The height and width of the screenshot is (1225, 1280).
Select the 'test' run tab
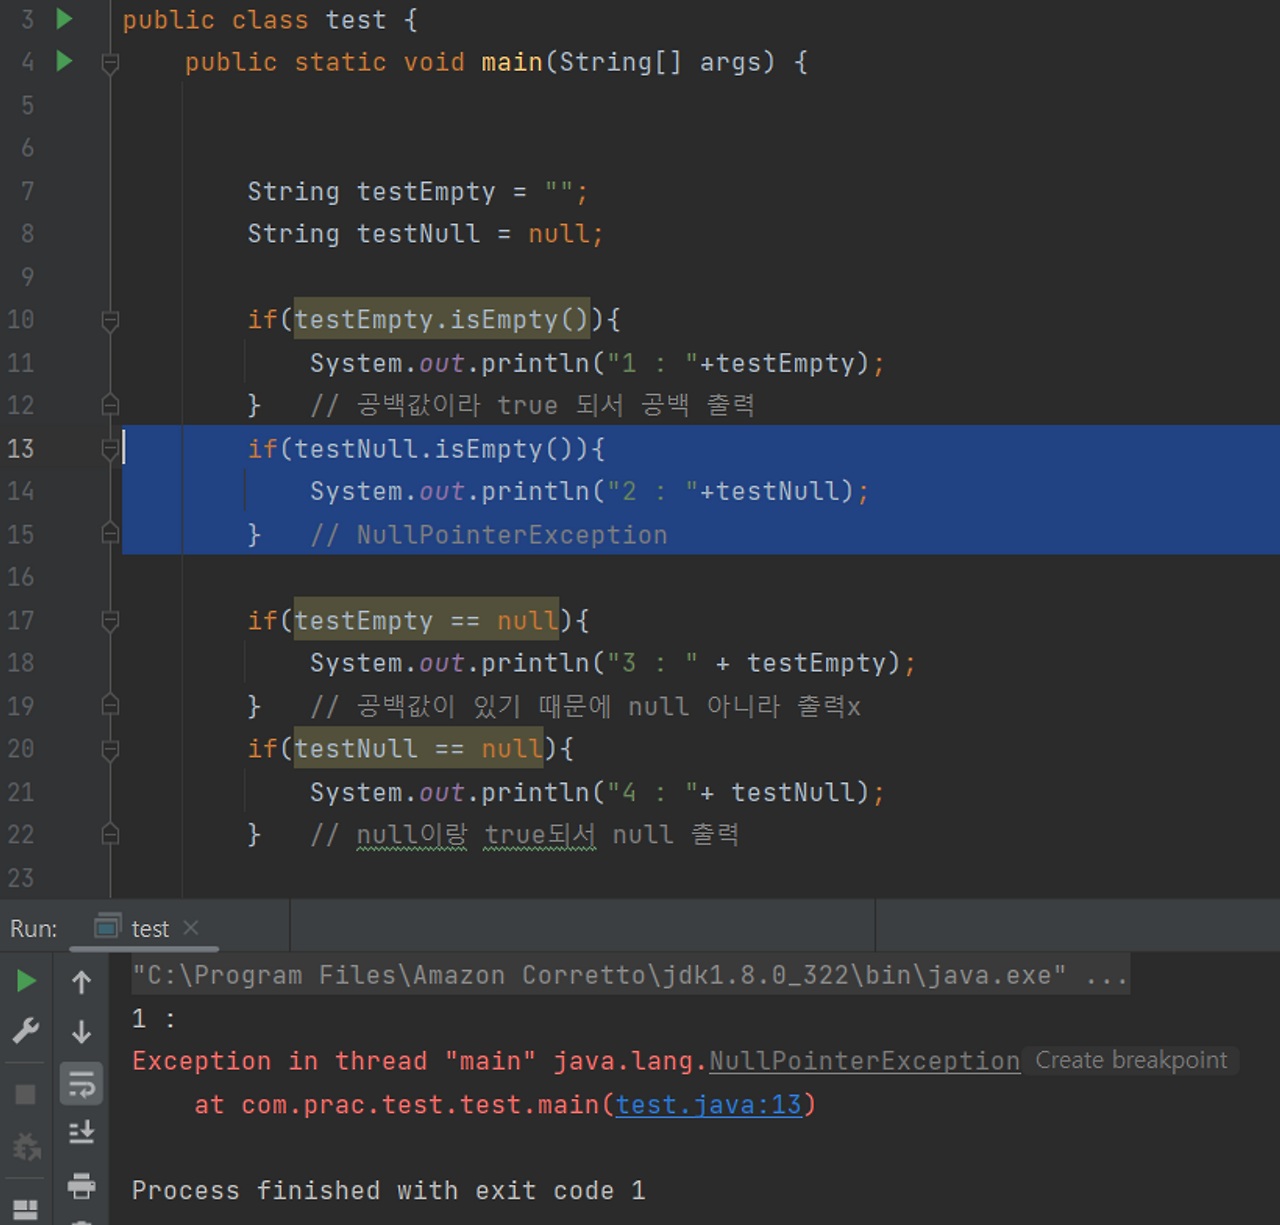pos(150,927)
